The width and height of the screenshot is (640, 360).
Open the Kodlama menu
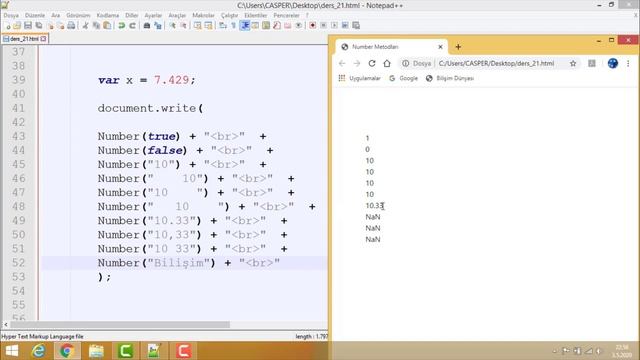coord(108,15)
